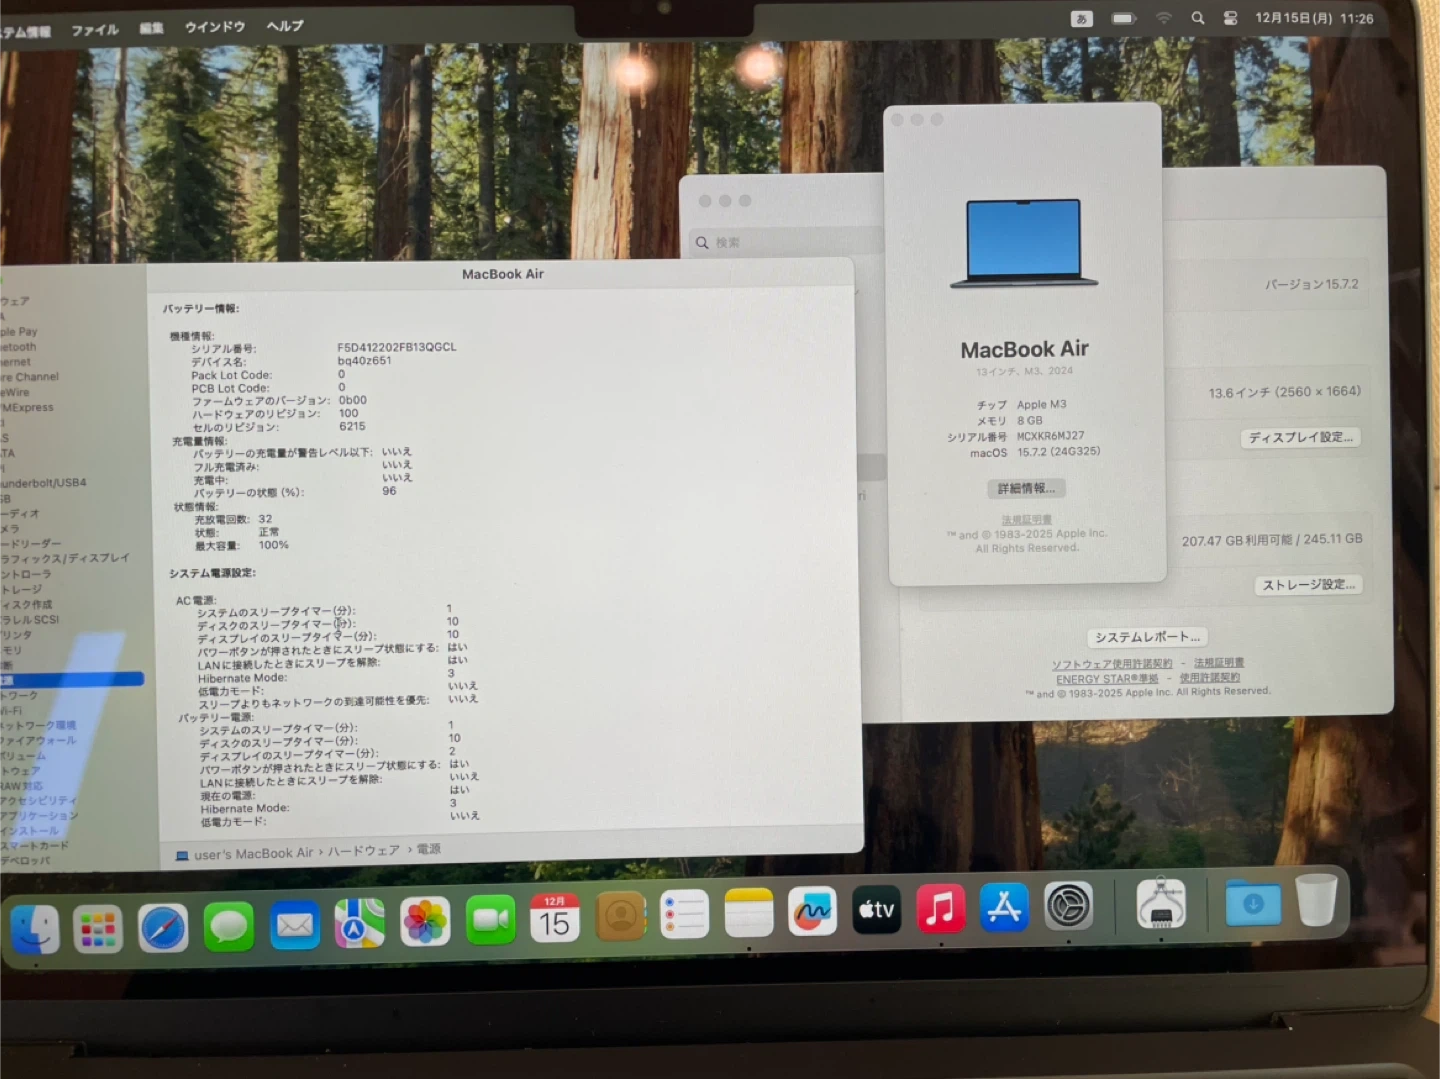Image resolution: width=1440 pixels, height=1079 pixels.
Task: Click the ストレージ設定... button
Action: coord(1308,585)
